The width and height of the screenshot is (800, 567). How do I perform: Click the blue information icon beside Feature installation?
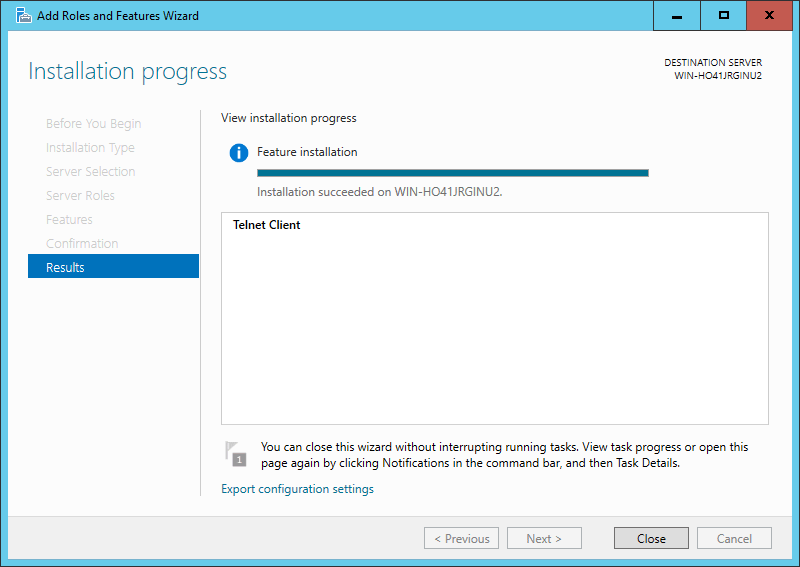(239, 153)
